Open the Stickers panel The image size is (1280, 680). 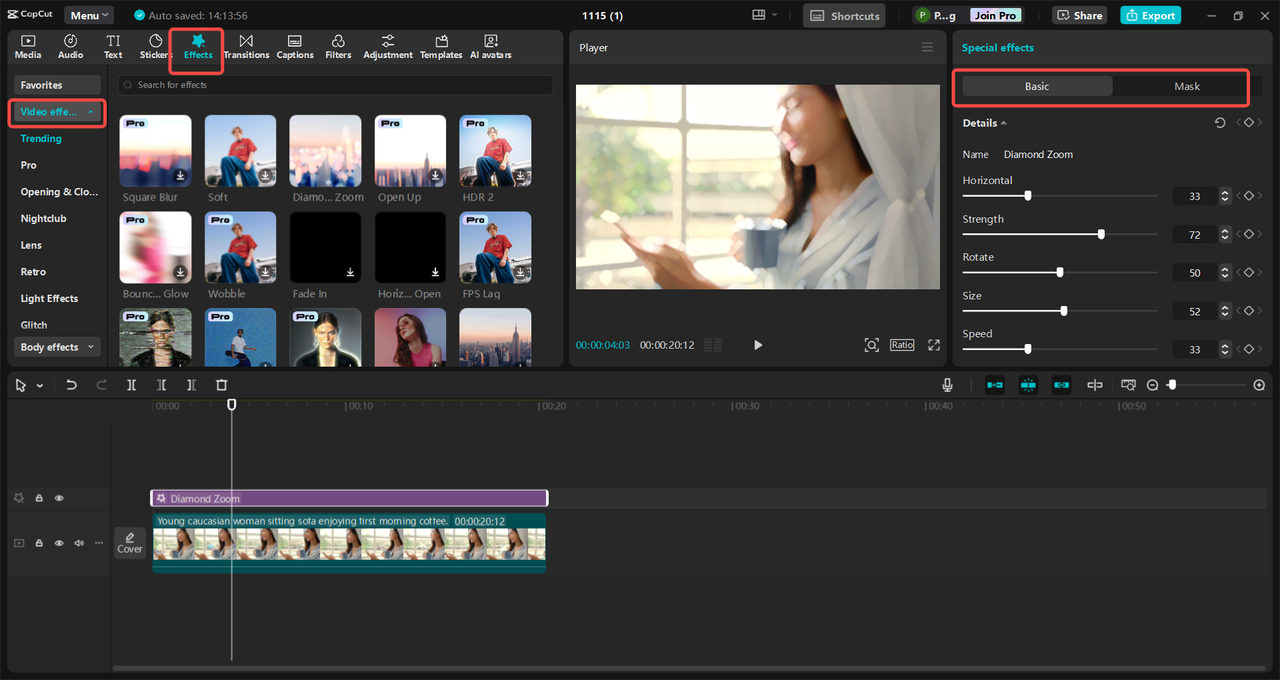[x=155, y=46]
